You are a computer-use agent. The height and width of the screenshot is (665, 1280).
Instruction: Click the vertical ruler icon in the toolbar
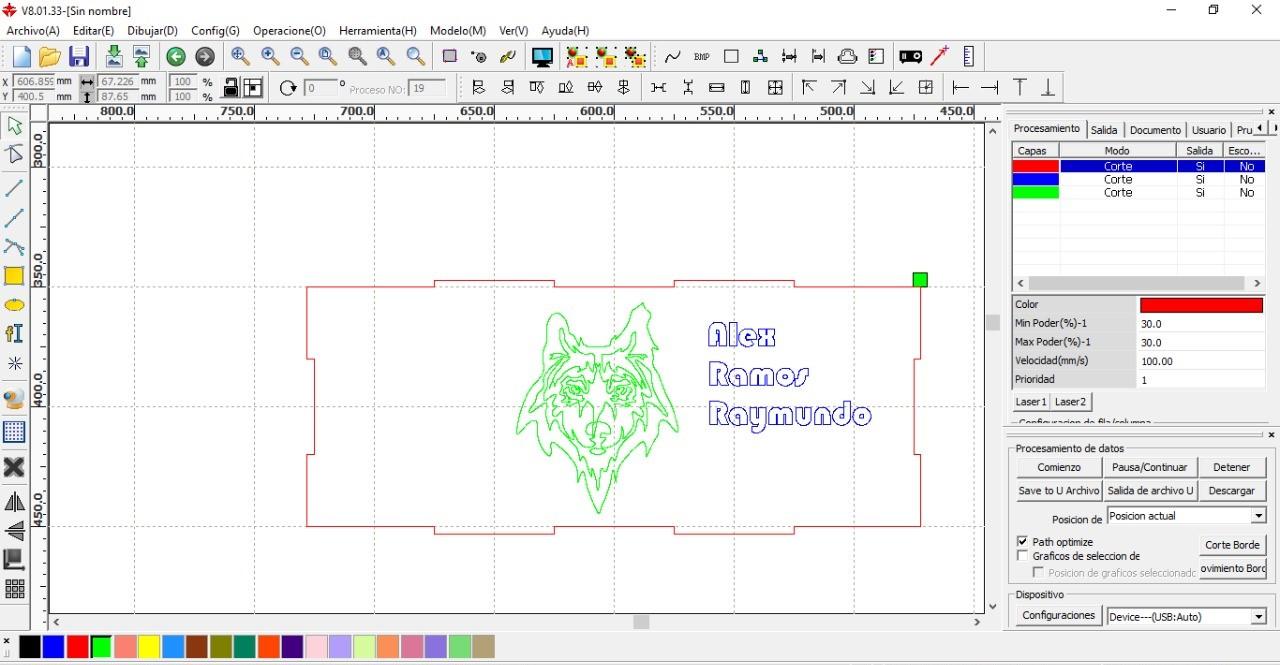968,57
